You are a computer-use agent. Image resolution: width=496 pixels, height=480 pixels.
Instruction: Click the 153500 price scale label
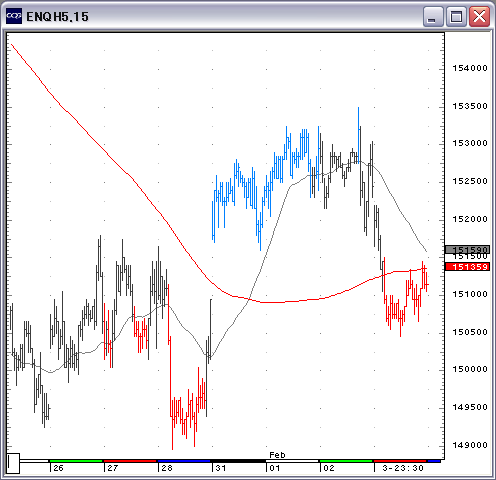470,106
